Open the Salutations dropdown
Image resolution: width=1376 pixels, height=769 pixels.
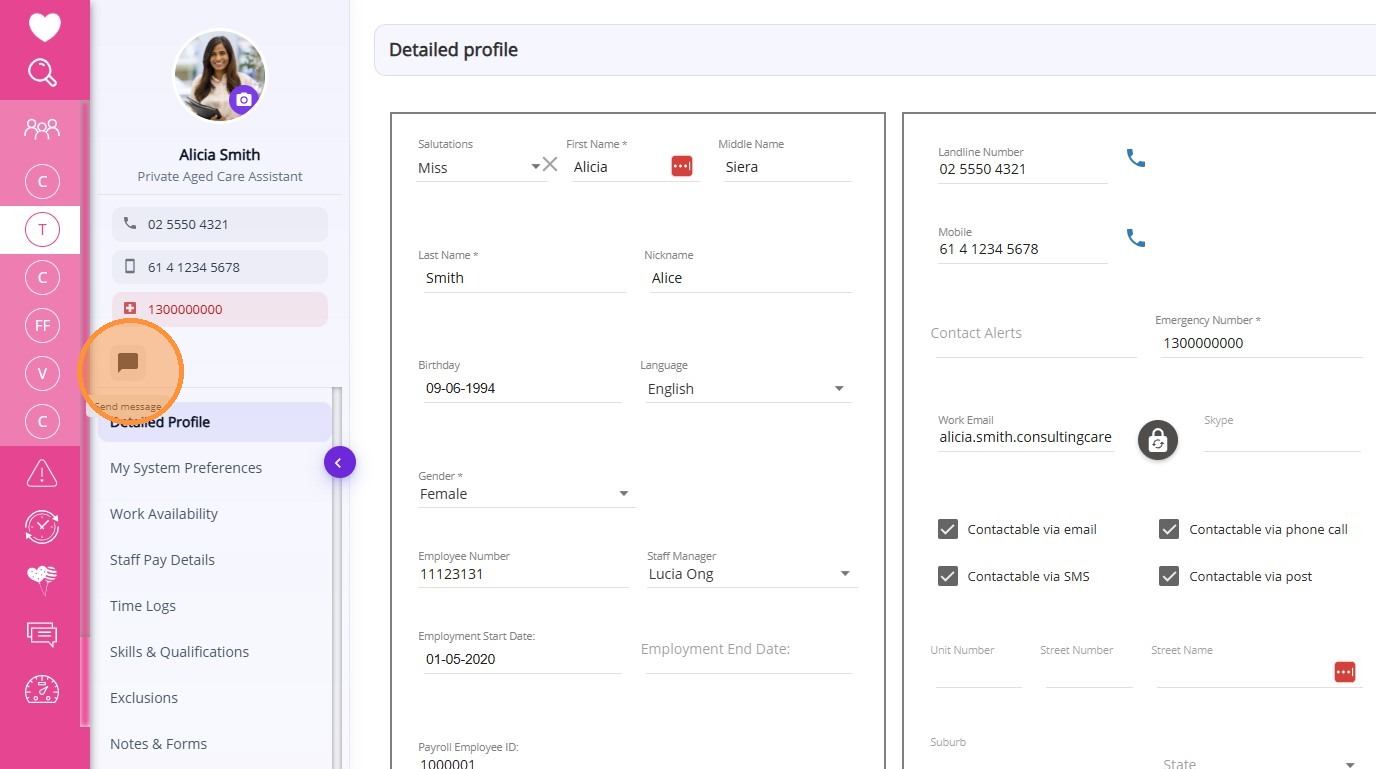coord(536,167)
